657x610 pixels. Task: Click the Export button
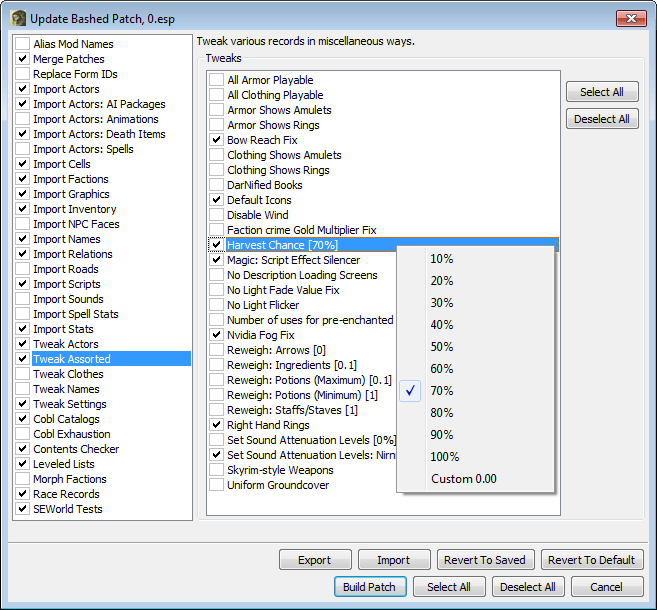click(315, 560)
